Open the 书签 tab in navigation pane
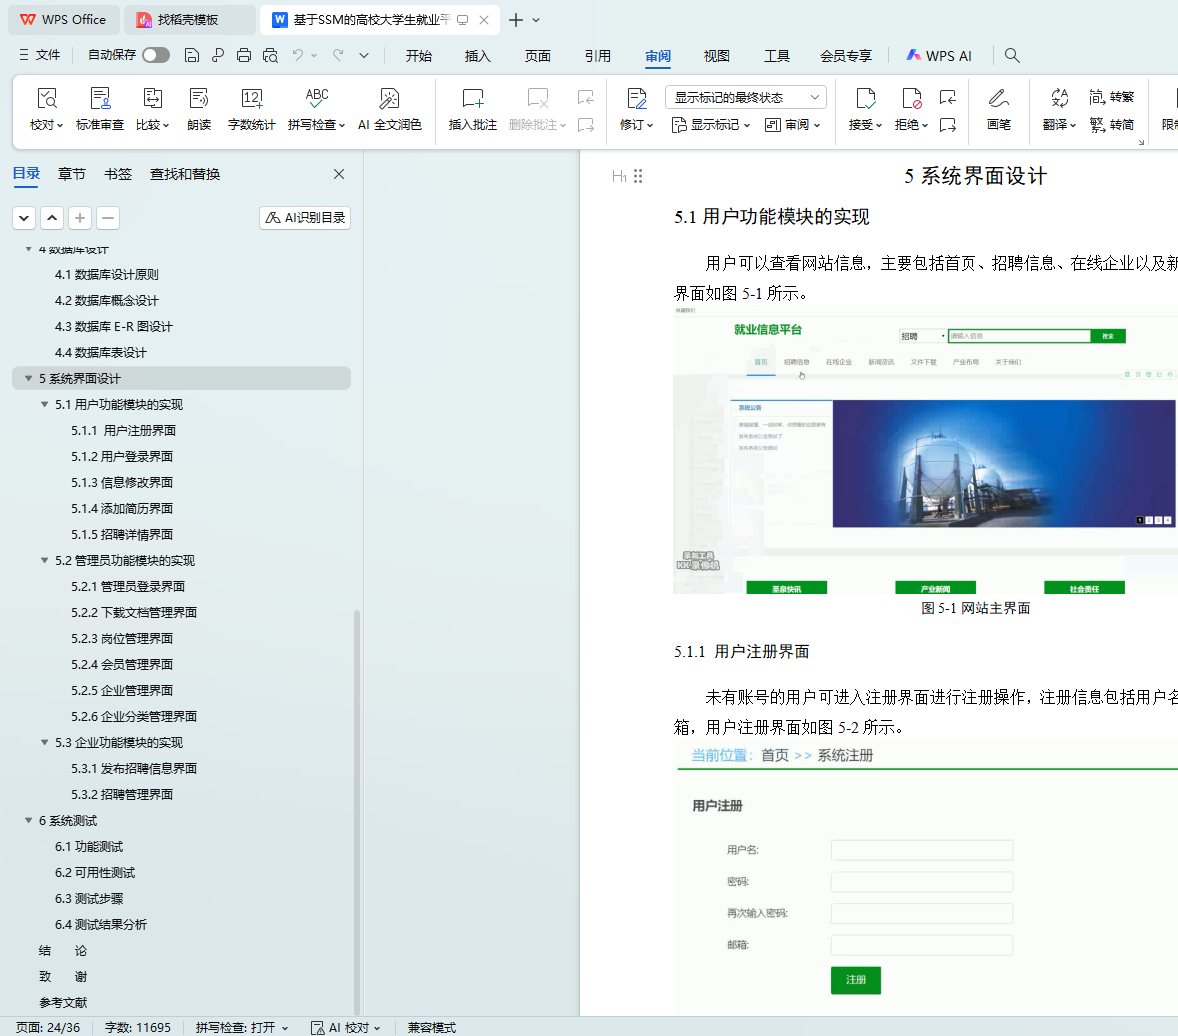The image size is (1178, 1036). coord(118,174)
